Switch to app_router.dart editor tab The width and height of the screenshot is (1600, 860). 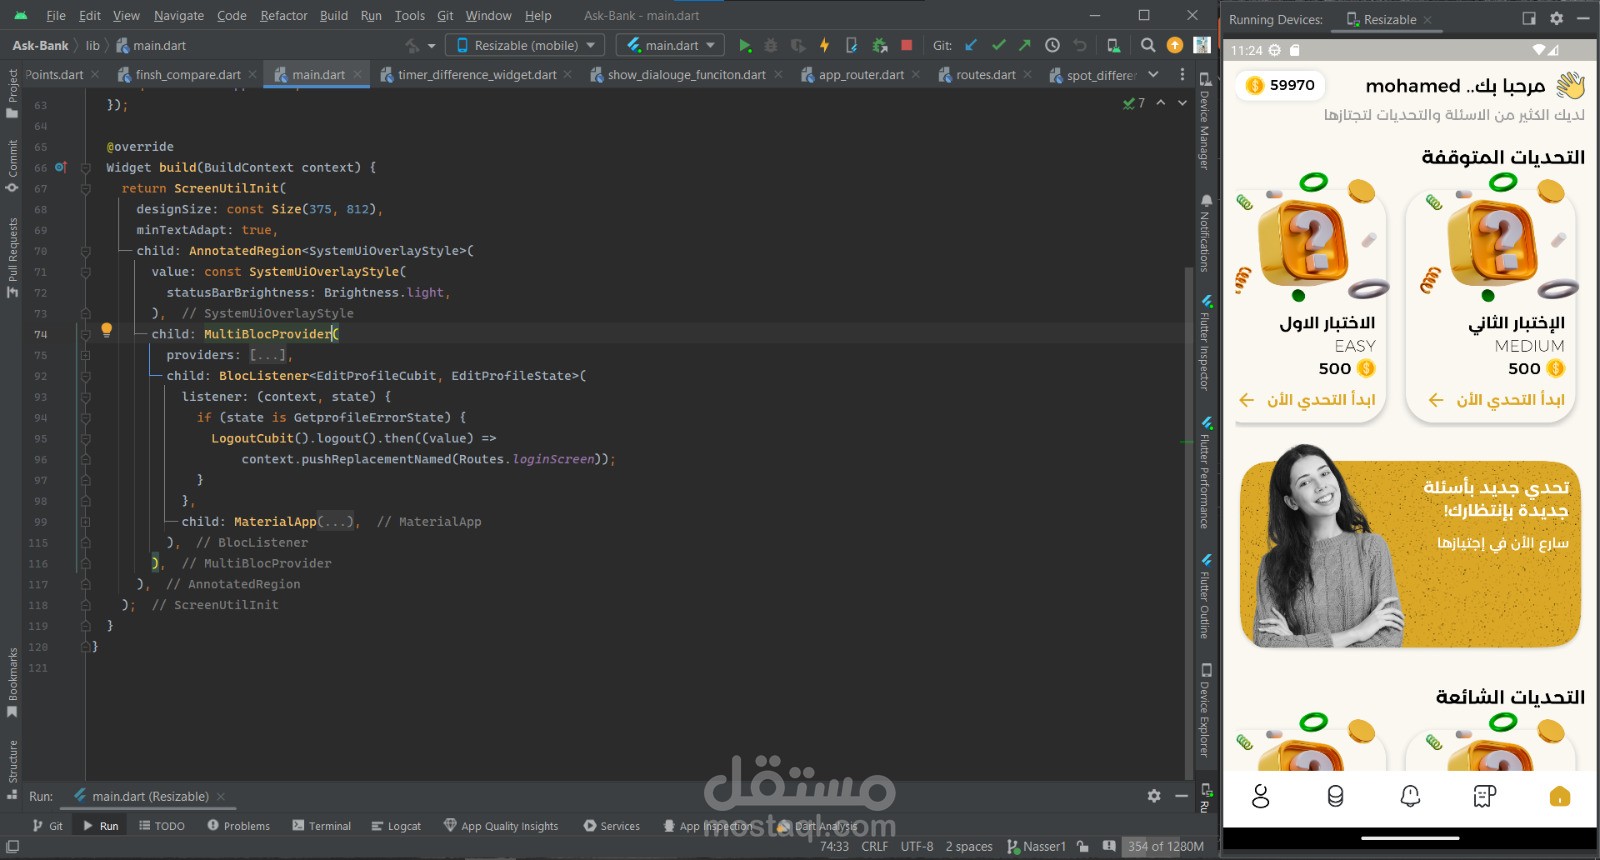tap(861, 74)
